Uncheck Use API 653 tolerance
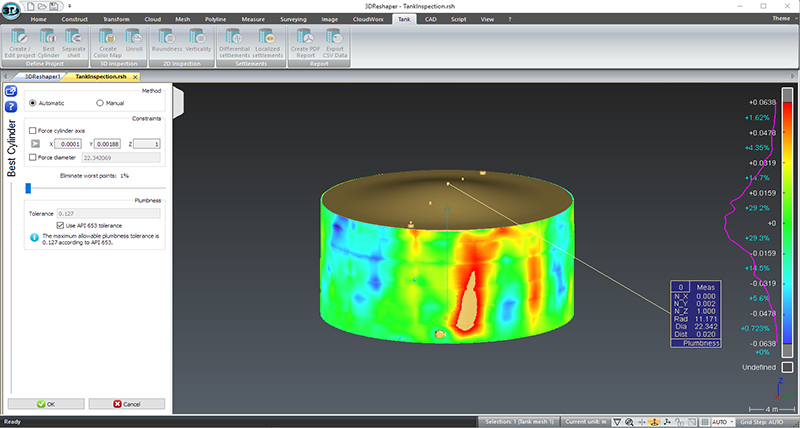 pos(60,226)
